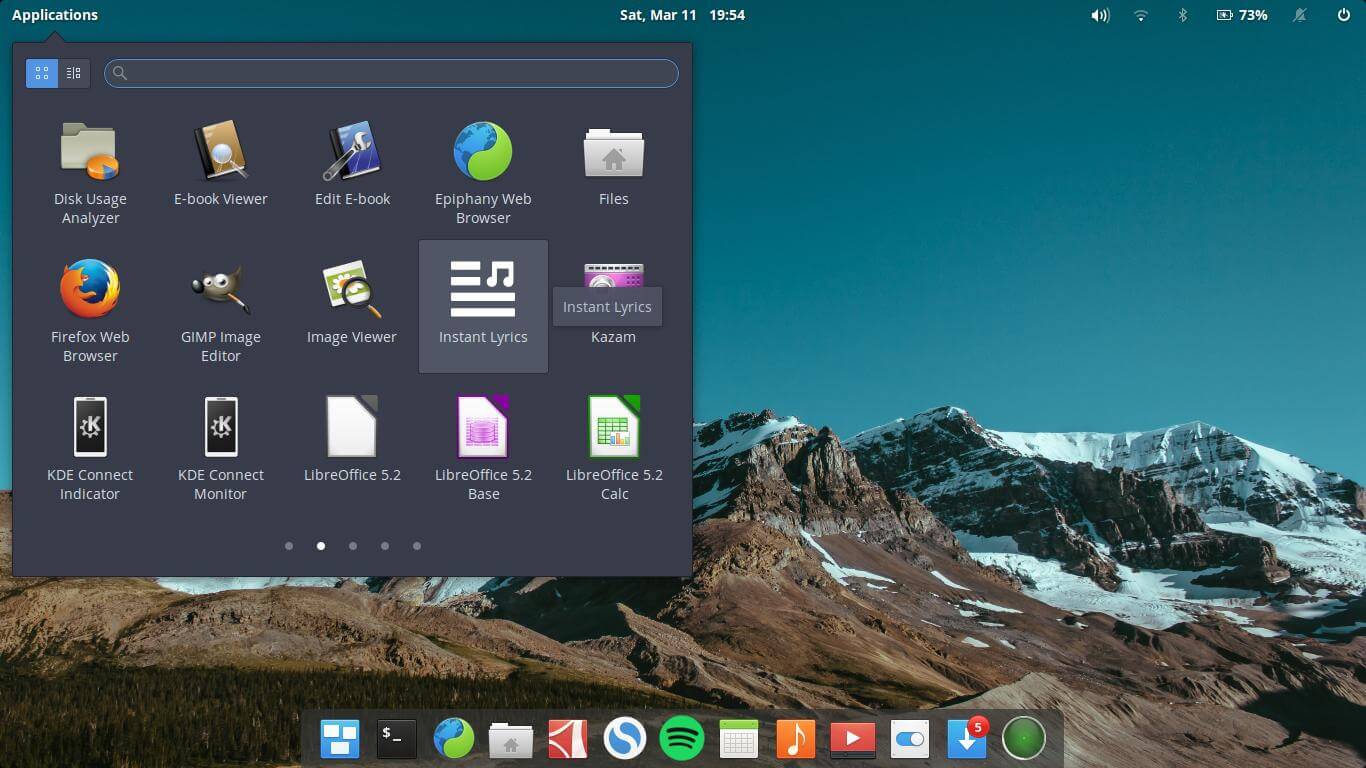Open Epiphany browser from the dock
Screen dimensions: 1366x768
pyautogui.click(x=454, y=739)
